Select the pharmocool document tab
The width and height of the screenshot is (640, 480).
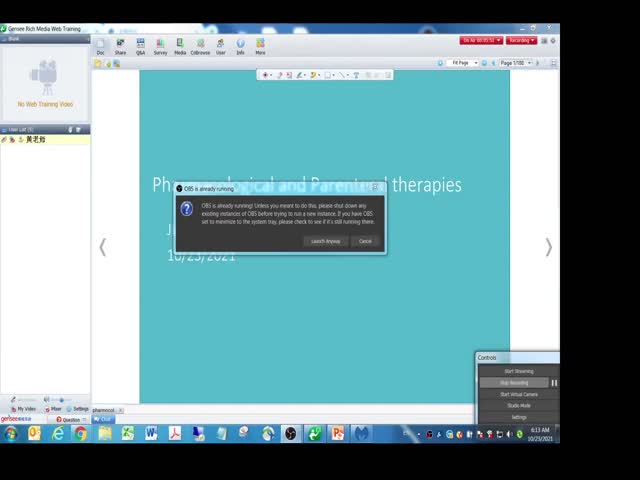click(104, 410)
